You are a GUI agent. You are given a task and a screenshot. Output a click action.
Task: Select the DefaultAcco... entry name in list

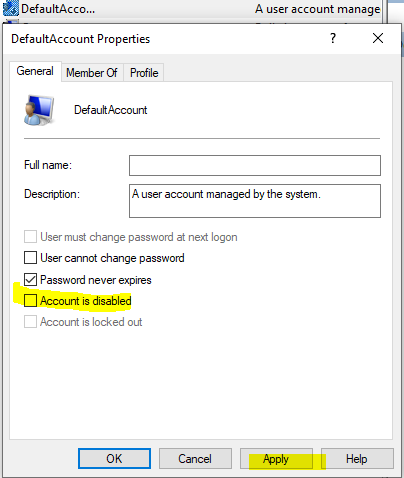[58, 9]
